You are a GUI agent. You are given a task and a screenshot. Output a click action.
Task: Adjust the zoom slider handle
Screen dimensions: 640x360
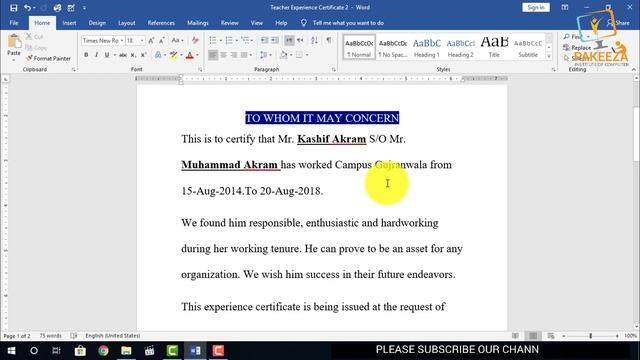590,336
